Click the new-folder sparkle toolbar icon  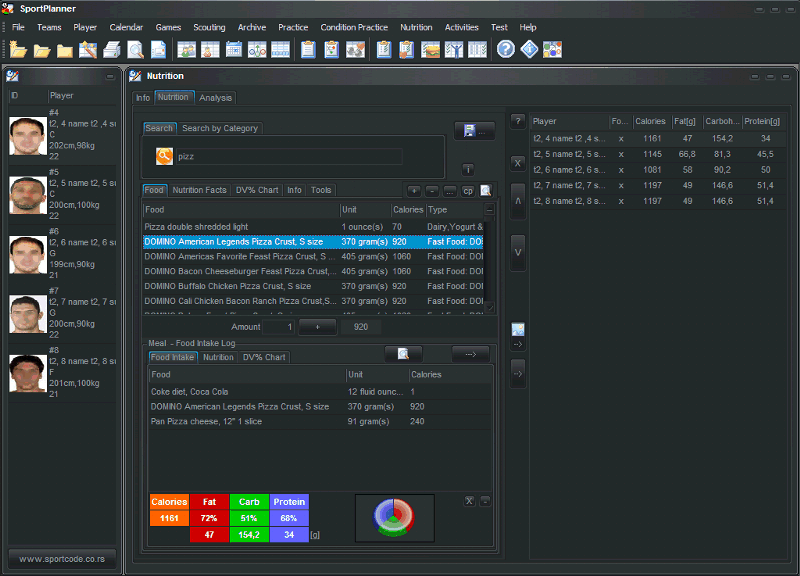18,49
